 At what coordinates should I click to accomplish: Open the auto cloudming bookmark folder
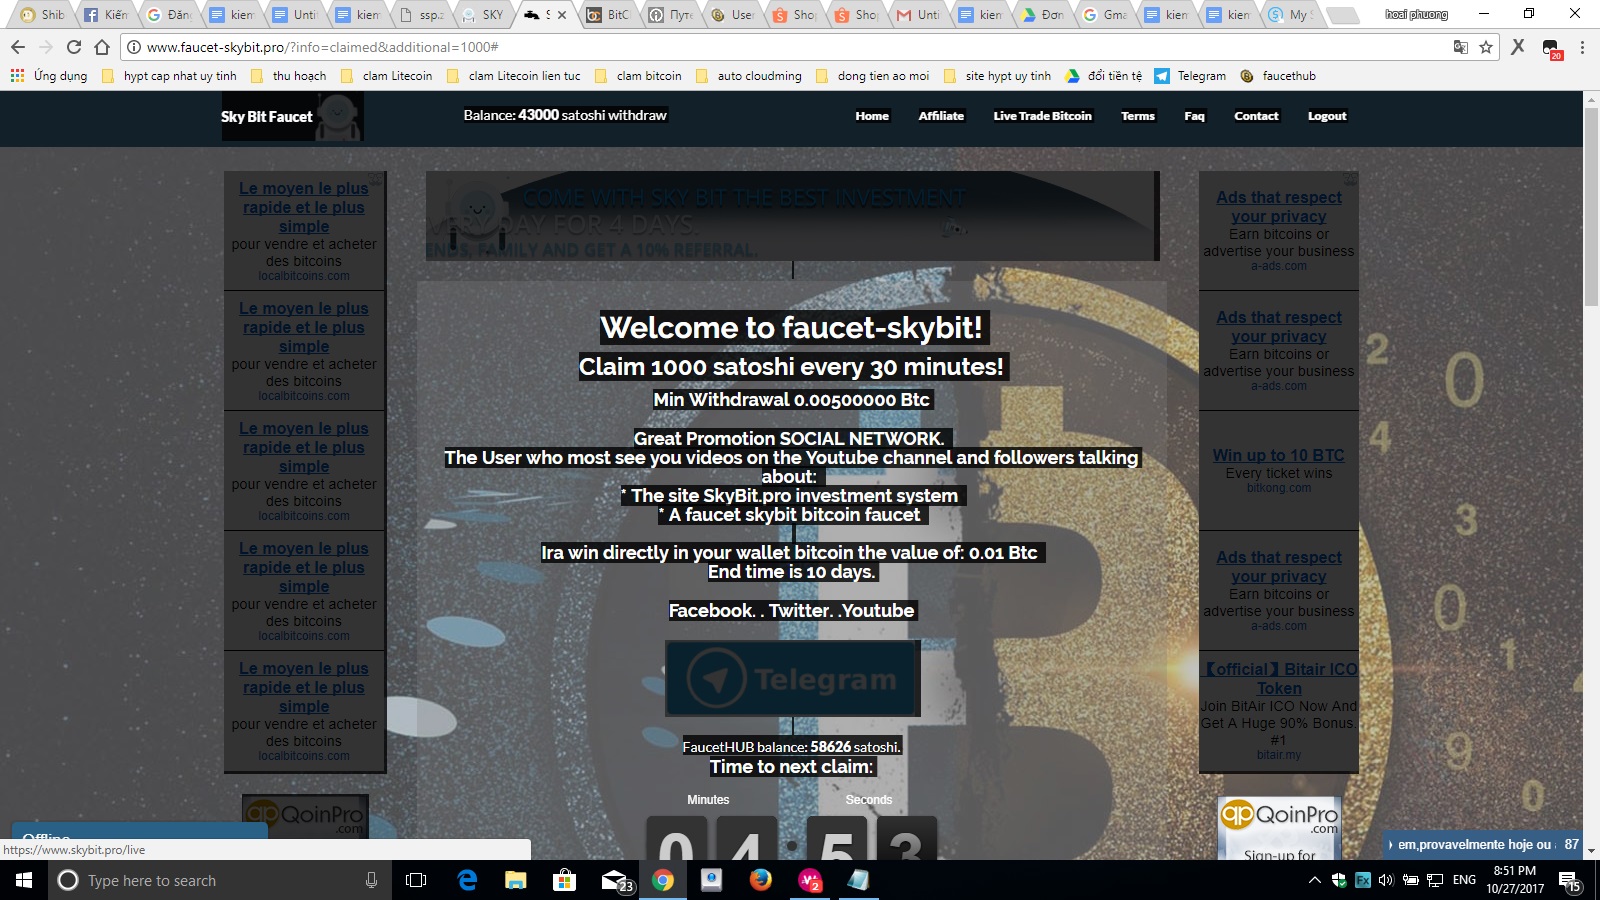coord(749,76)
